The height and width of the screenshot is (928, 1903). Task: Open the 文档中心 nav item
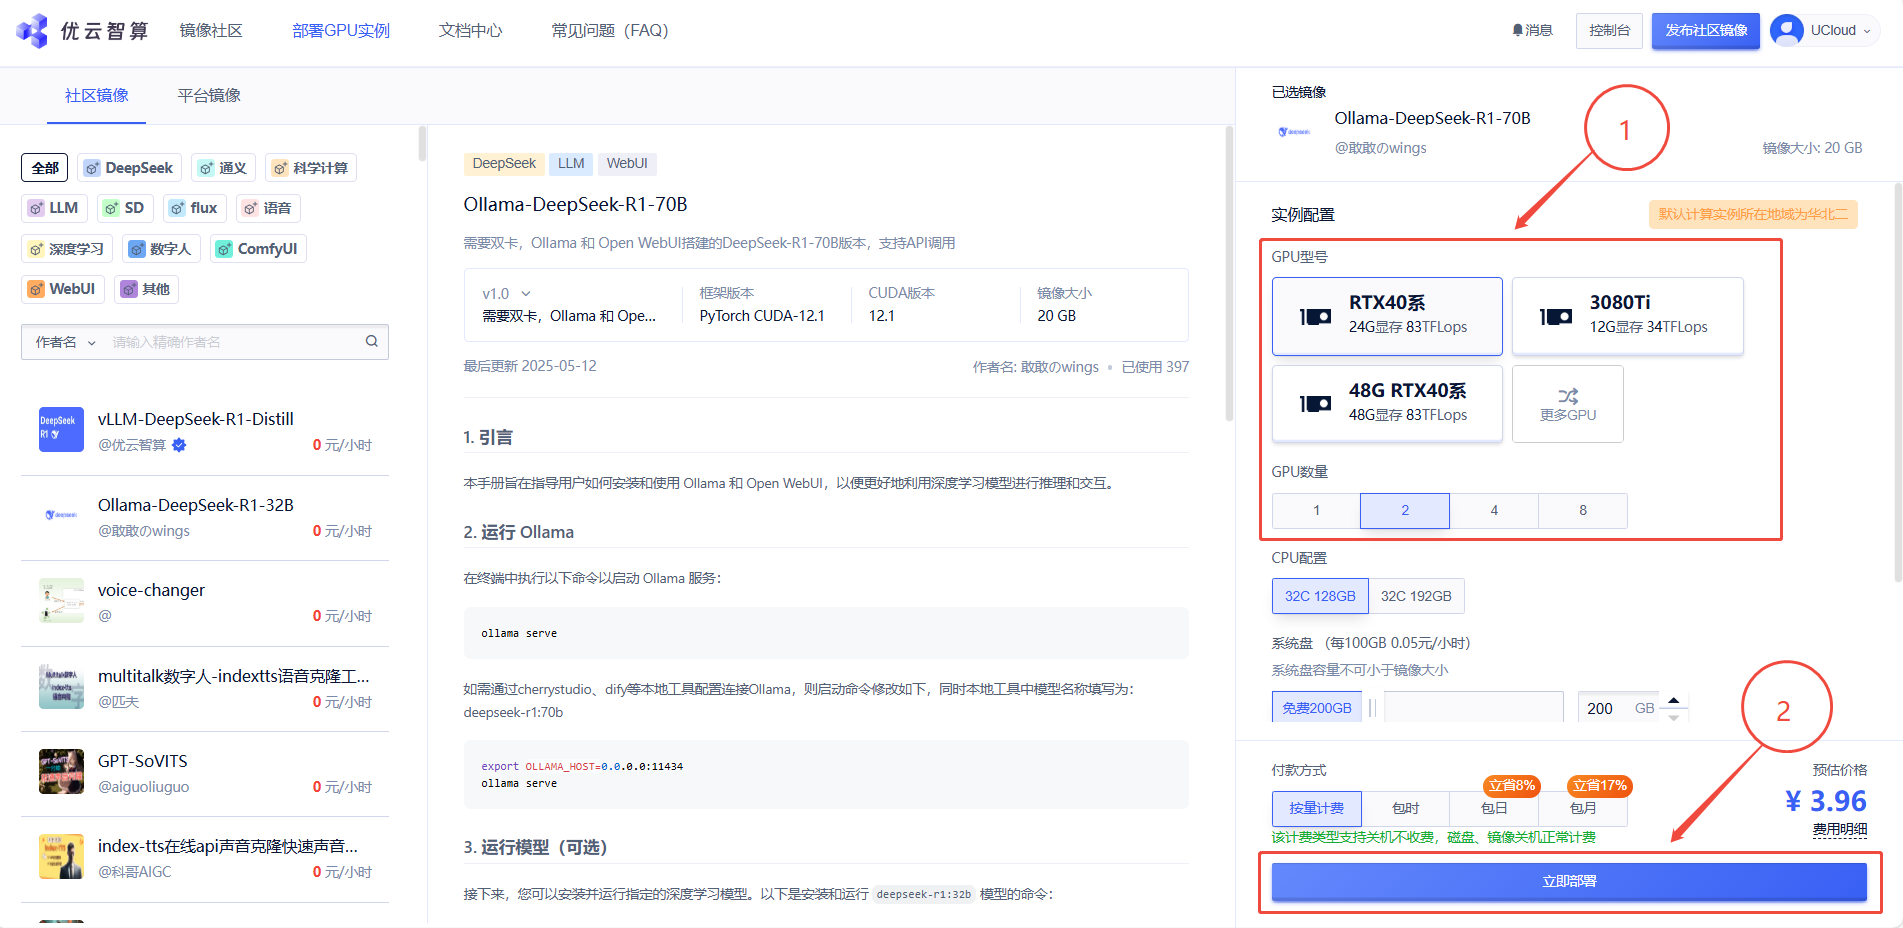tap(471, 31)
